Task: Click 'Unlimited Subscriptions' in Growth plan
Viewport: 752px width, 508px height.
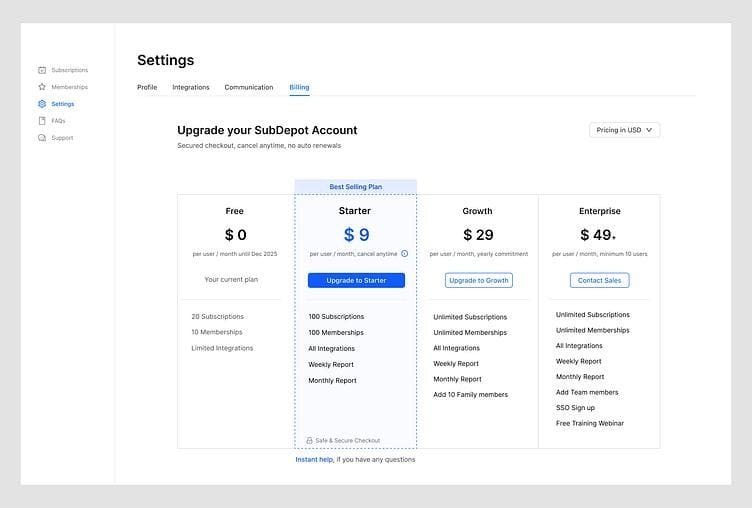Action: click(470, 317)
